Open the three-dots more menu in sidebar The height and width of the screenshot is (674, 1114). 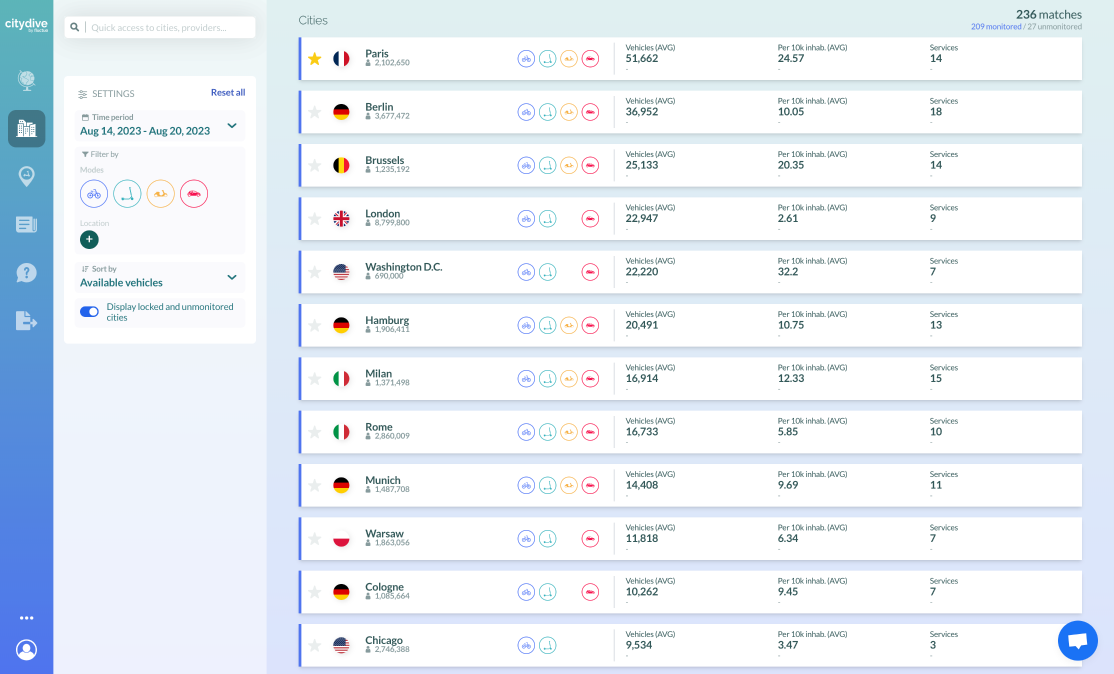[x=26, y=618]
